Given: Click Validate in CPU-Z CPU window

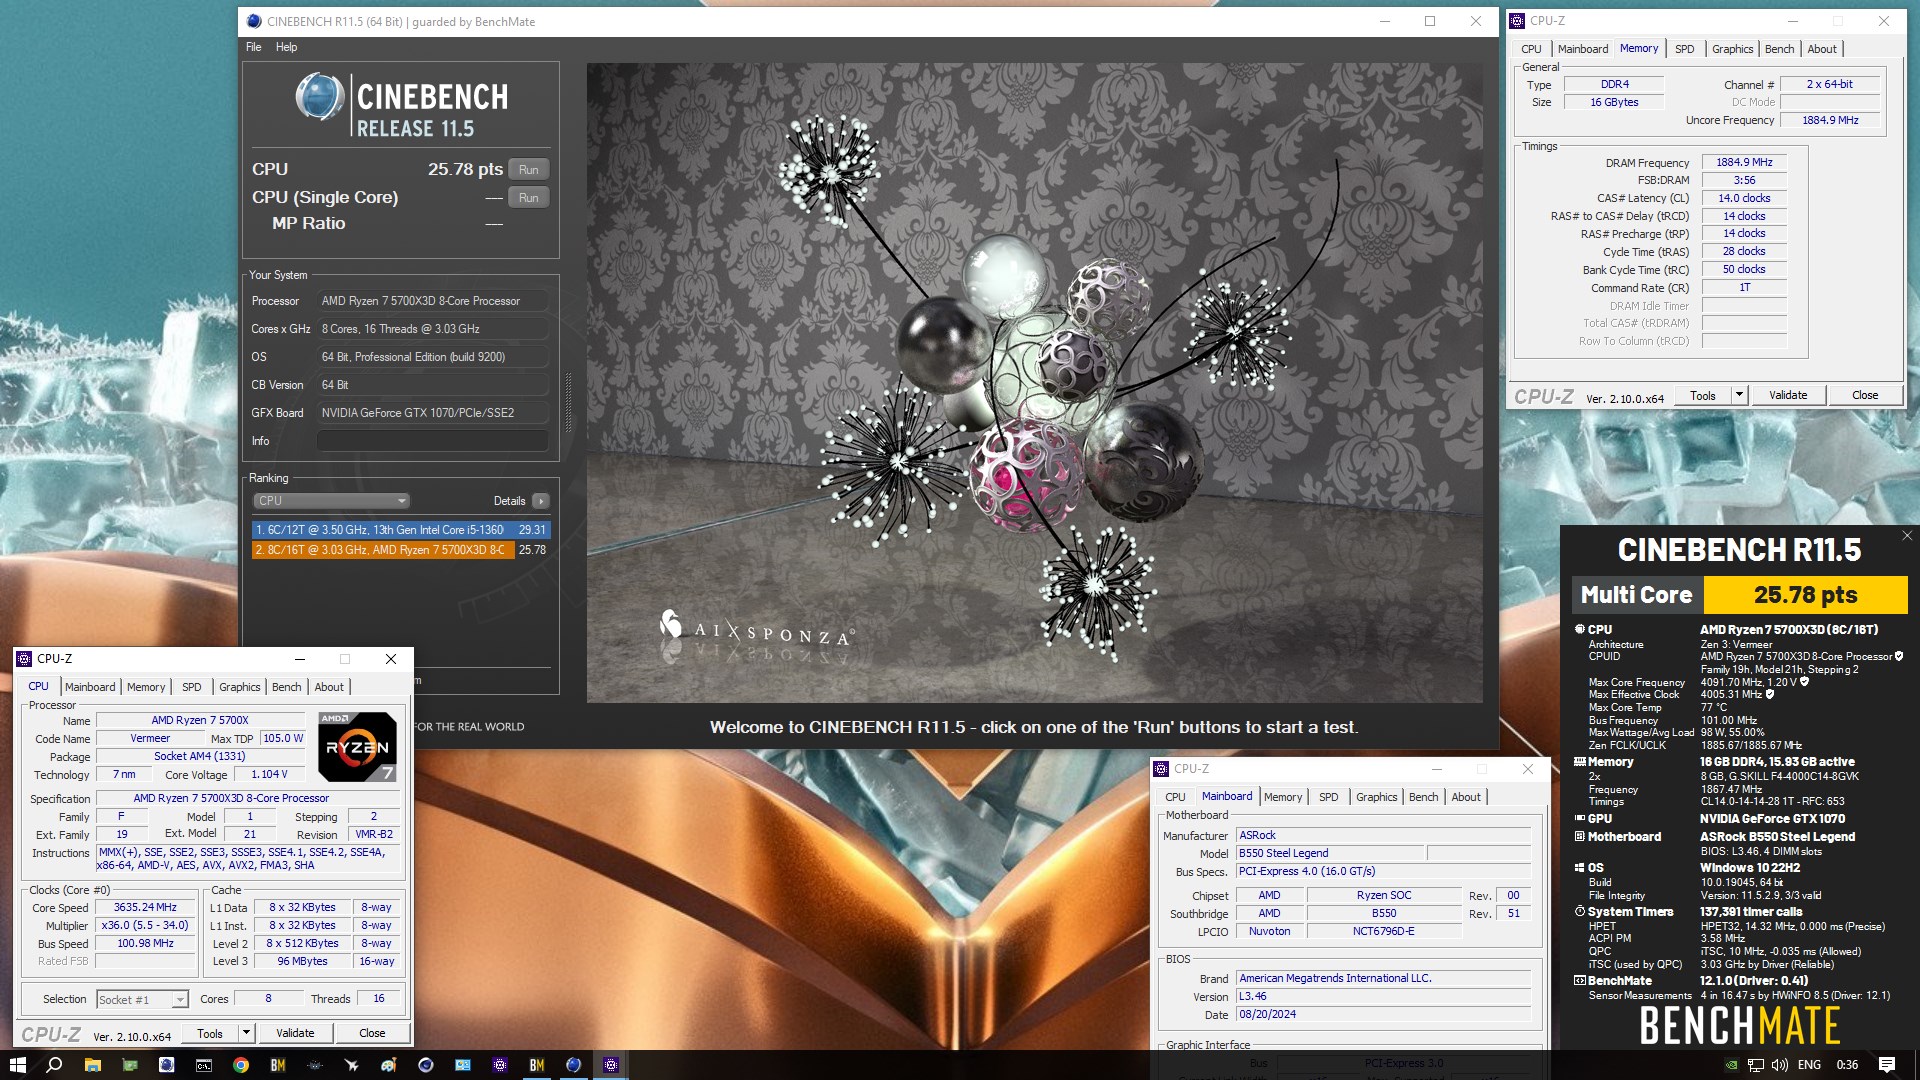Looking at the screenshot, I should pyautogui.click(x=295, y=1033).
